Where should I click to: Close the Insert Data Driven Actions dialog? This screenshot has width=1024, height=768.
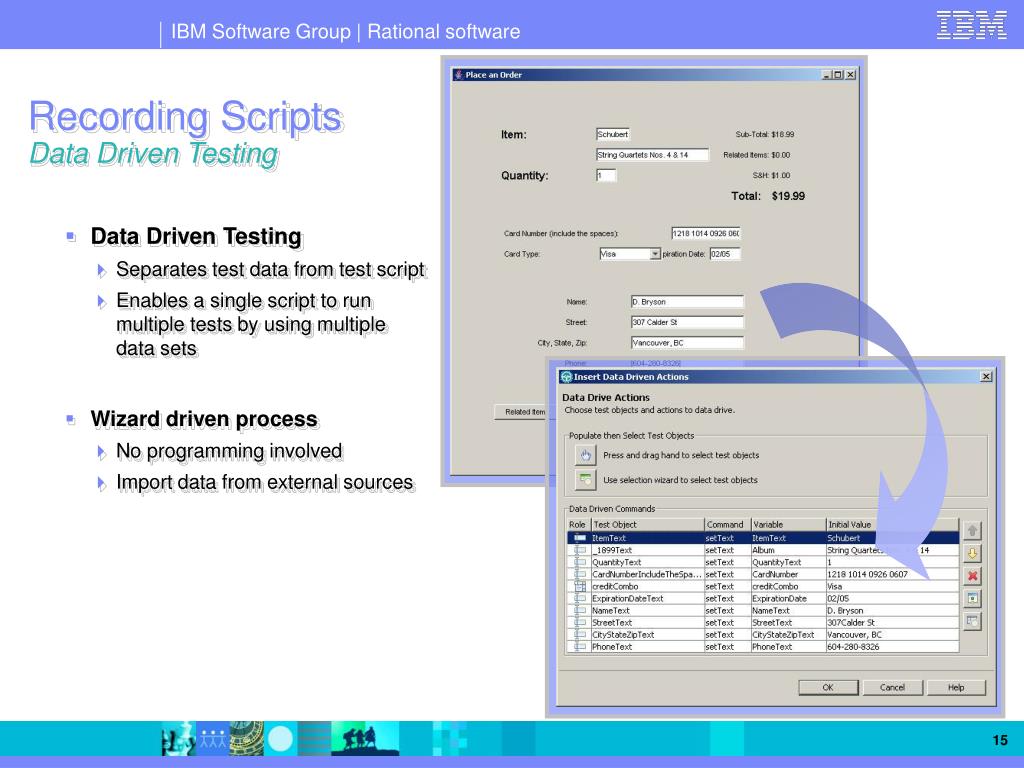tap(986, 377)
